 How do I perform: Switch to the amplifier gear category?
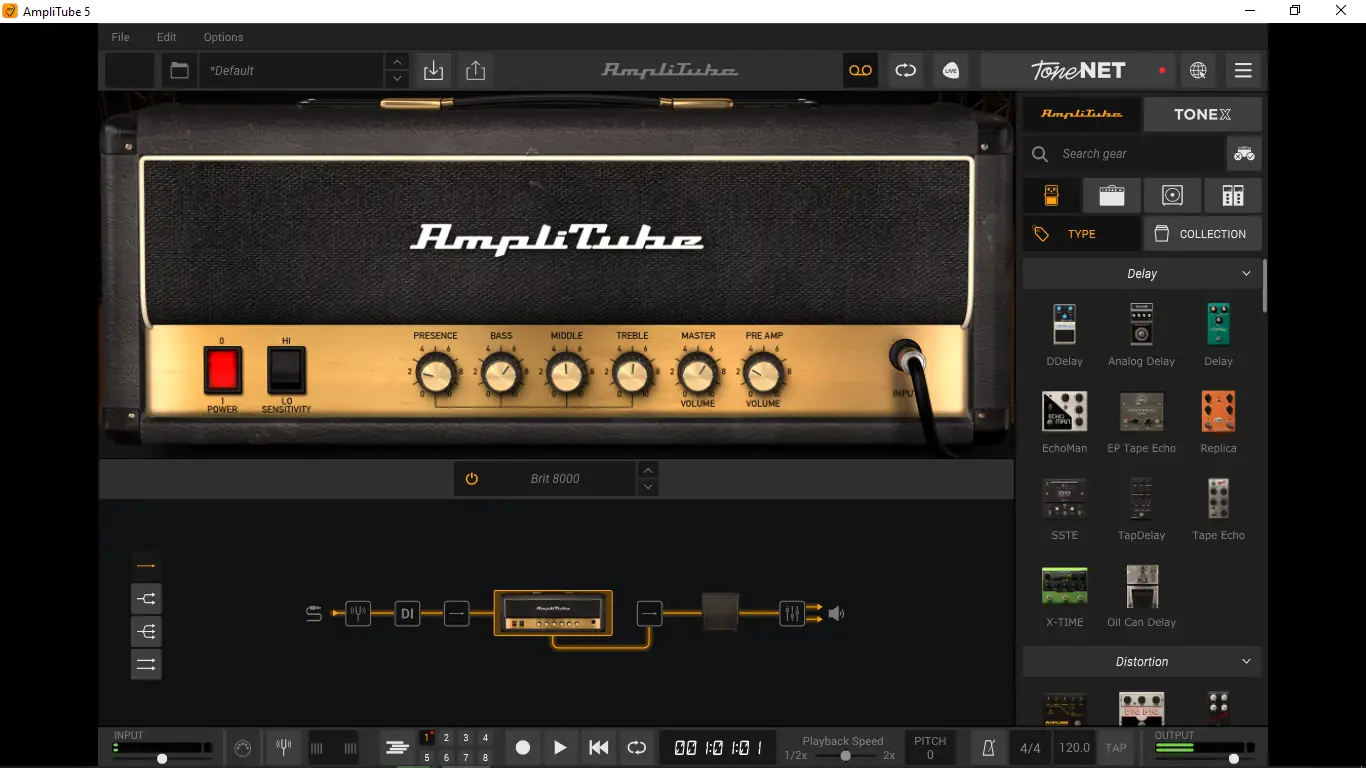point(1111,195)
